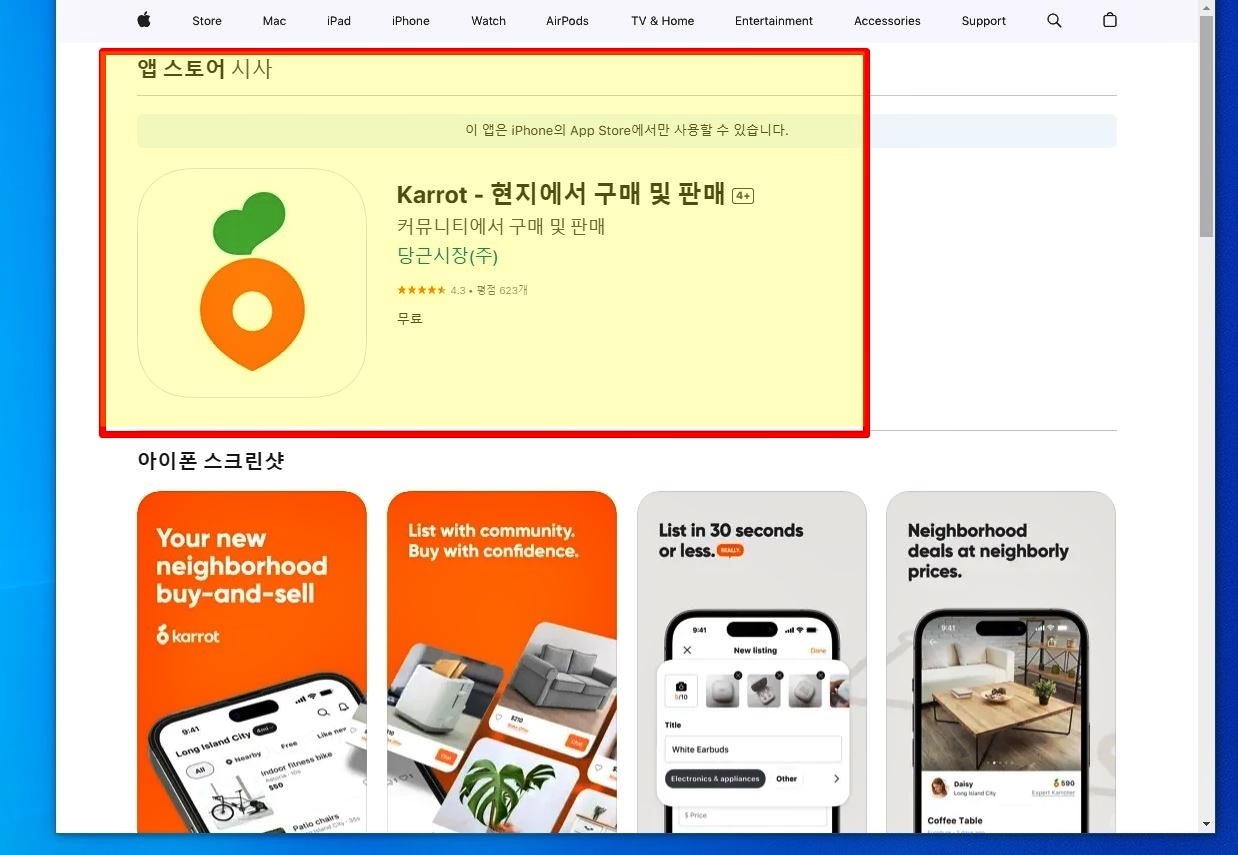Open the 'List in 30 seconds' screenshot

(752, 661)
